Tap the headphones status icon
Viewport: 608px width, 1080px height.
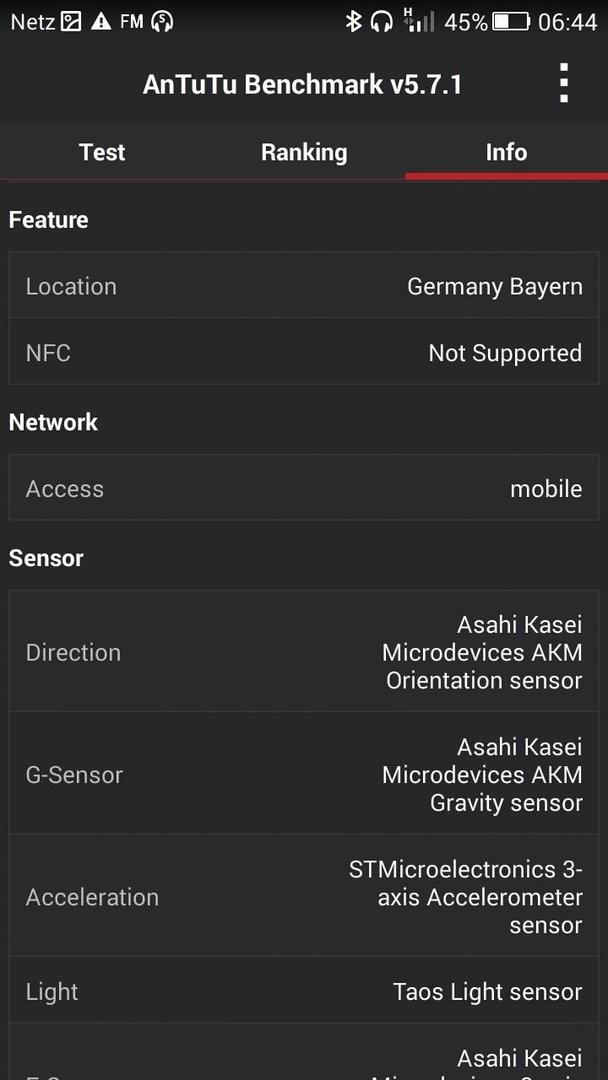click(381, 22)
